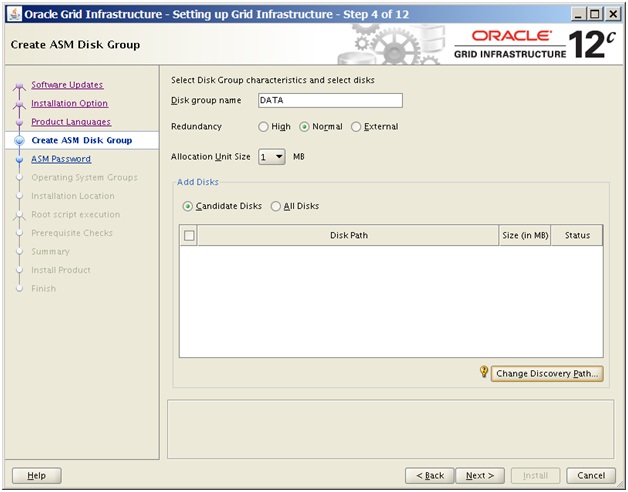Proceed with the Next button
628x492 pixels.
pyautogui.click(x=480, y=476)
